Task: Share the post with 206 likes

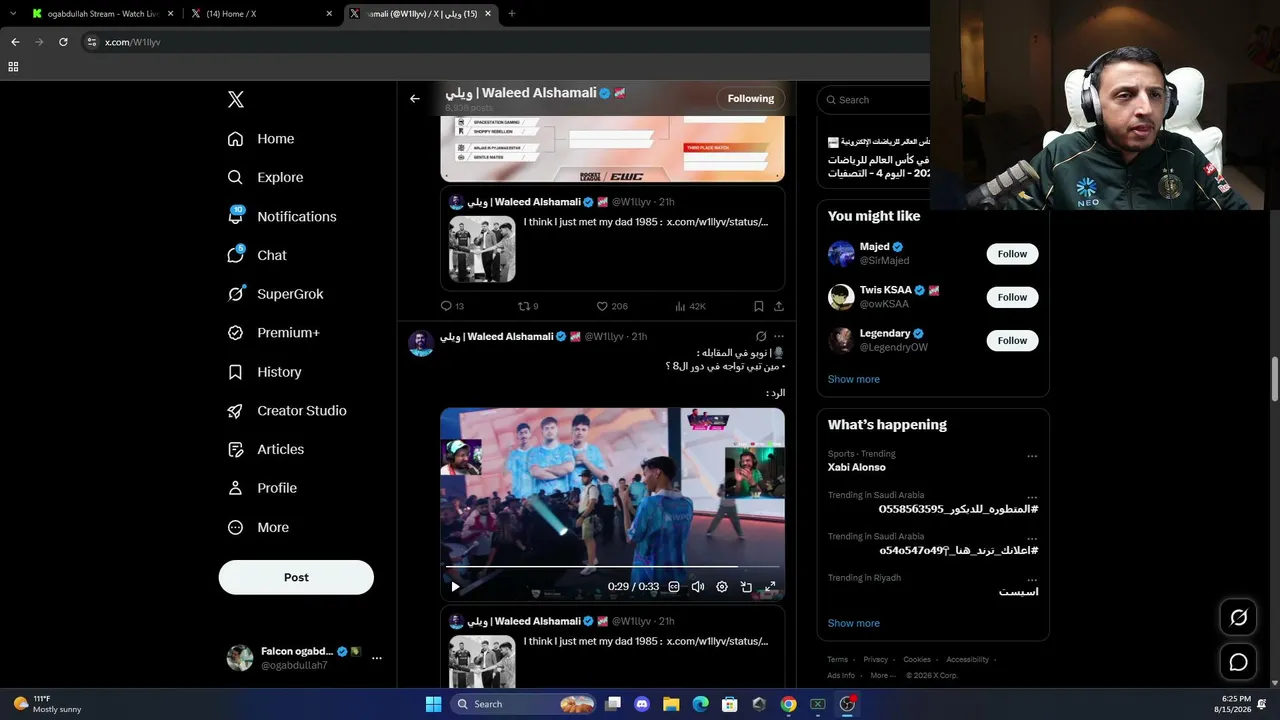Action: point(779,306)
